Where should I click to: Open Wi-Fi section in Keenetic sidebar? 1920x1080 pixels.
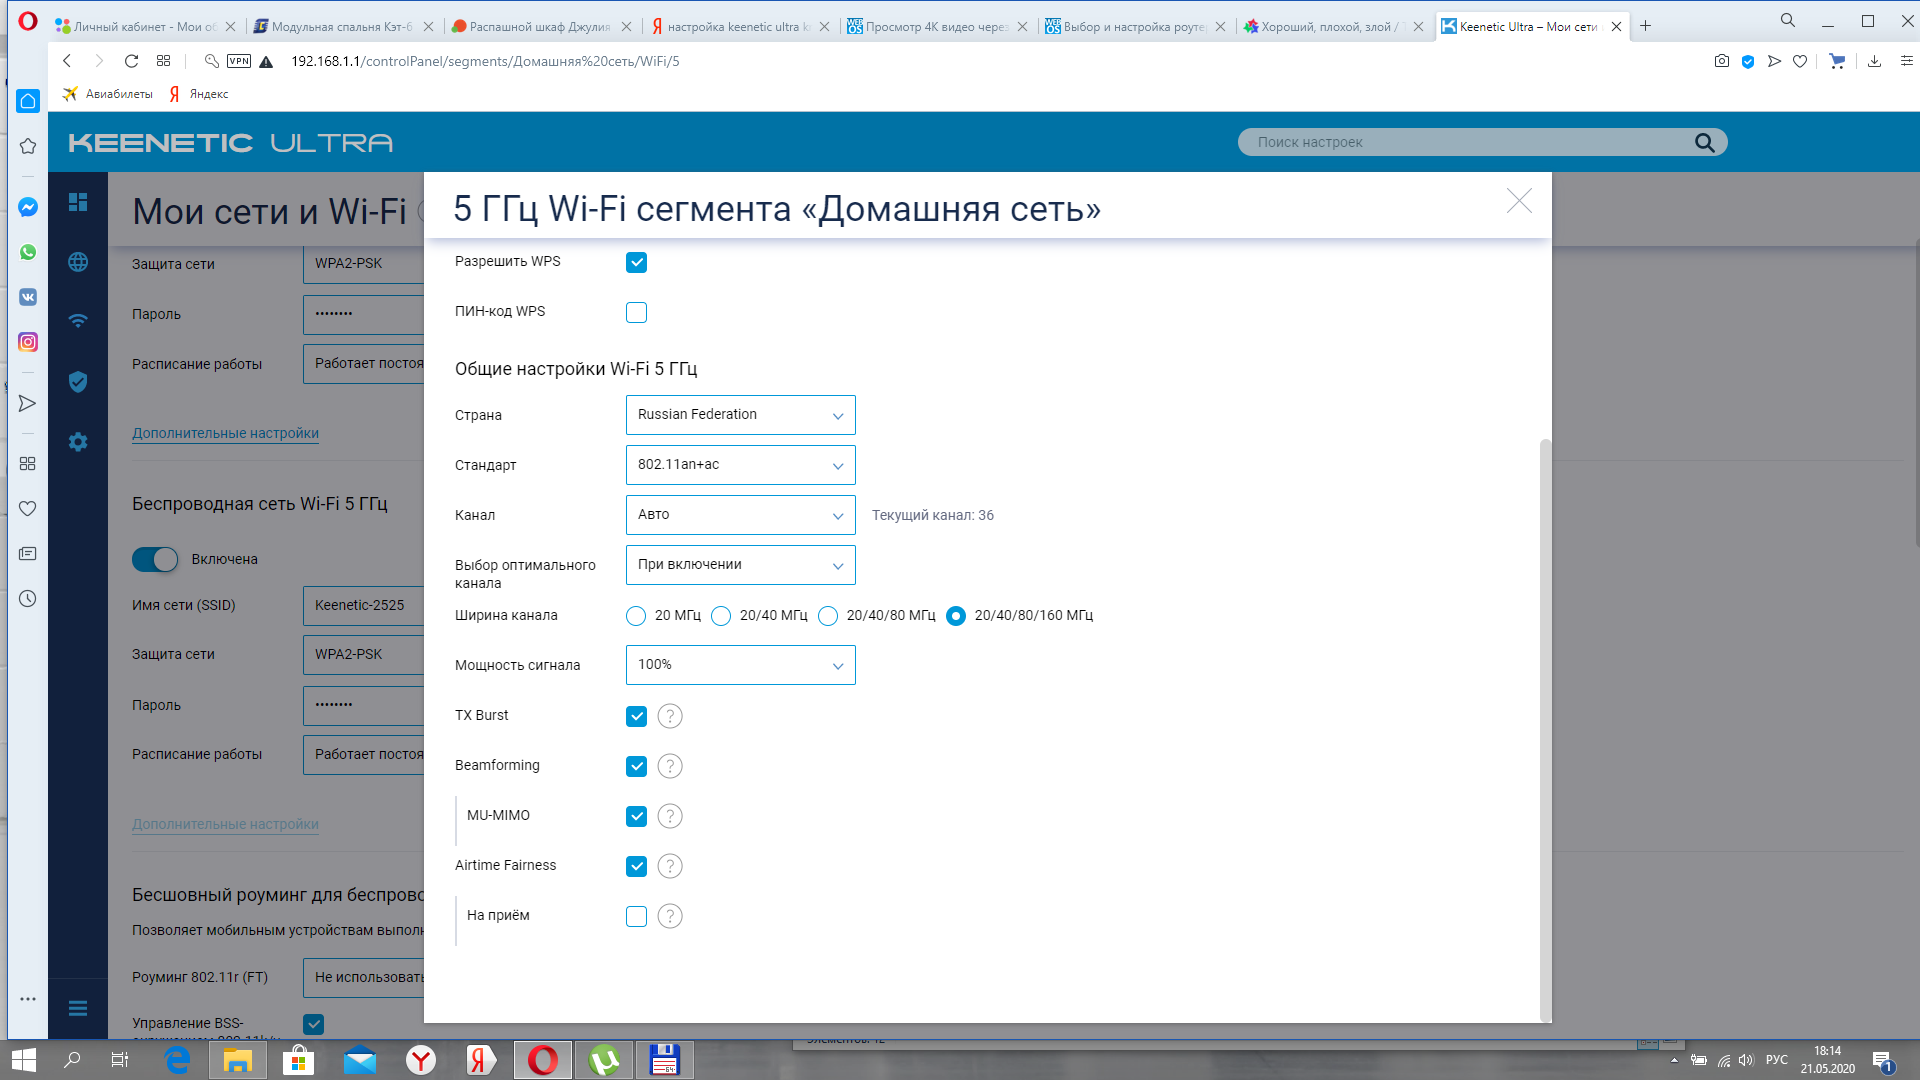[x=78, y=321]
